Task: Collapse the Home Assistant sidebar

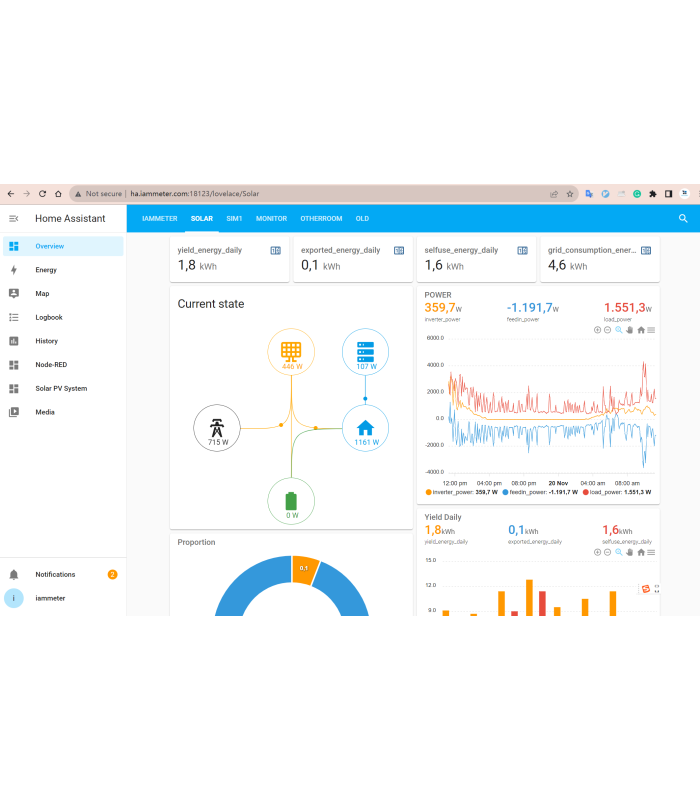Action: pyautogui.click(x=14, y=218)
